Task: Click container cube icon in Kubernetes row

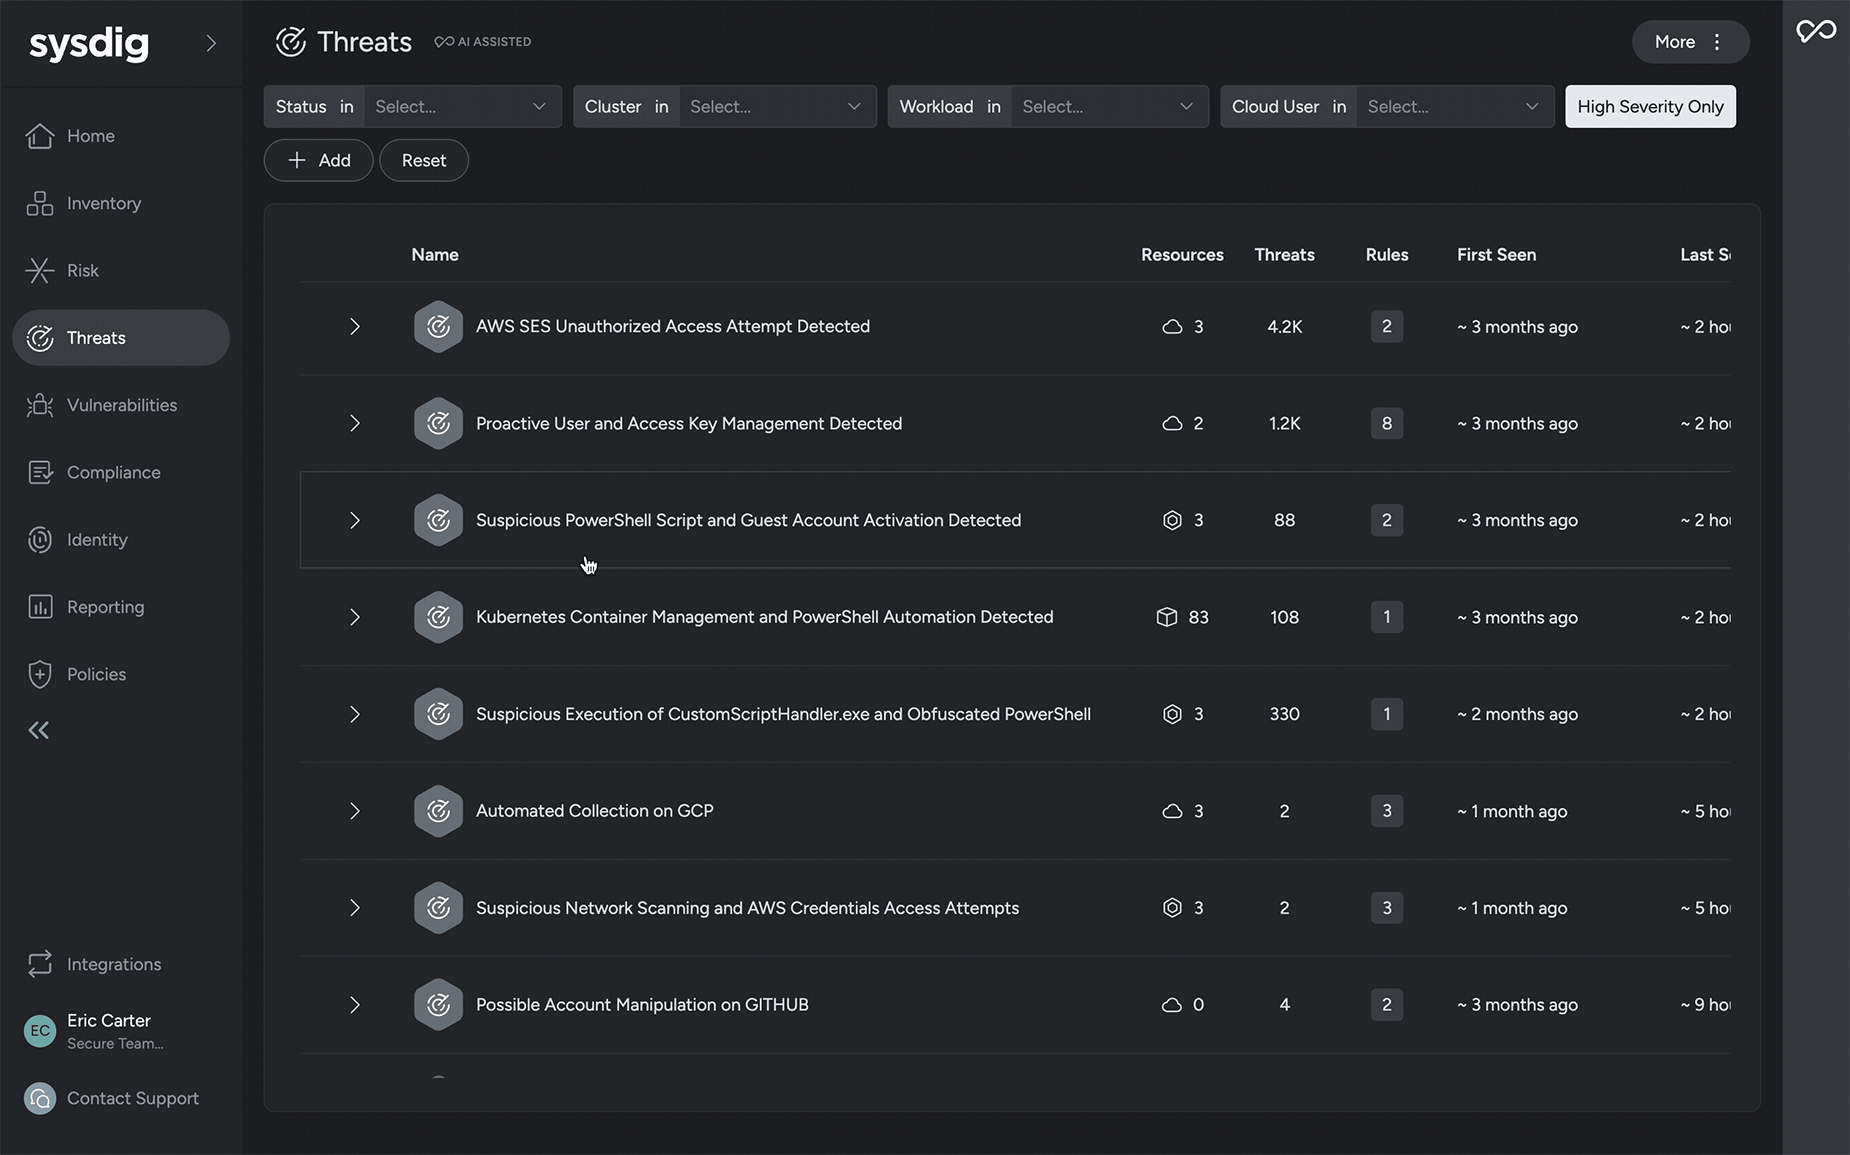Action: (x=1167, y=617)
